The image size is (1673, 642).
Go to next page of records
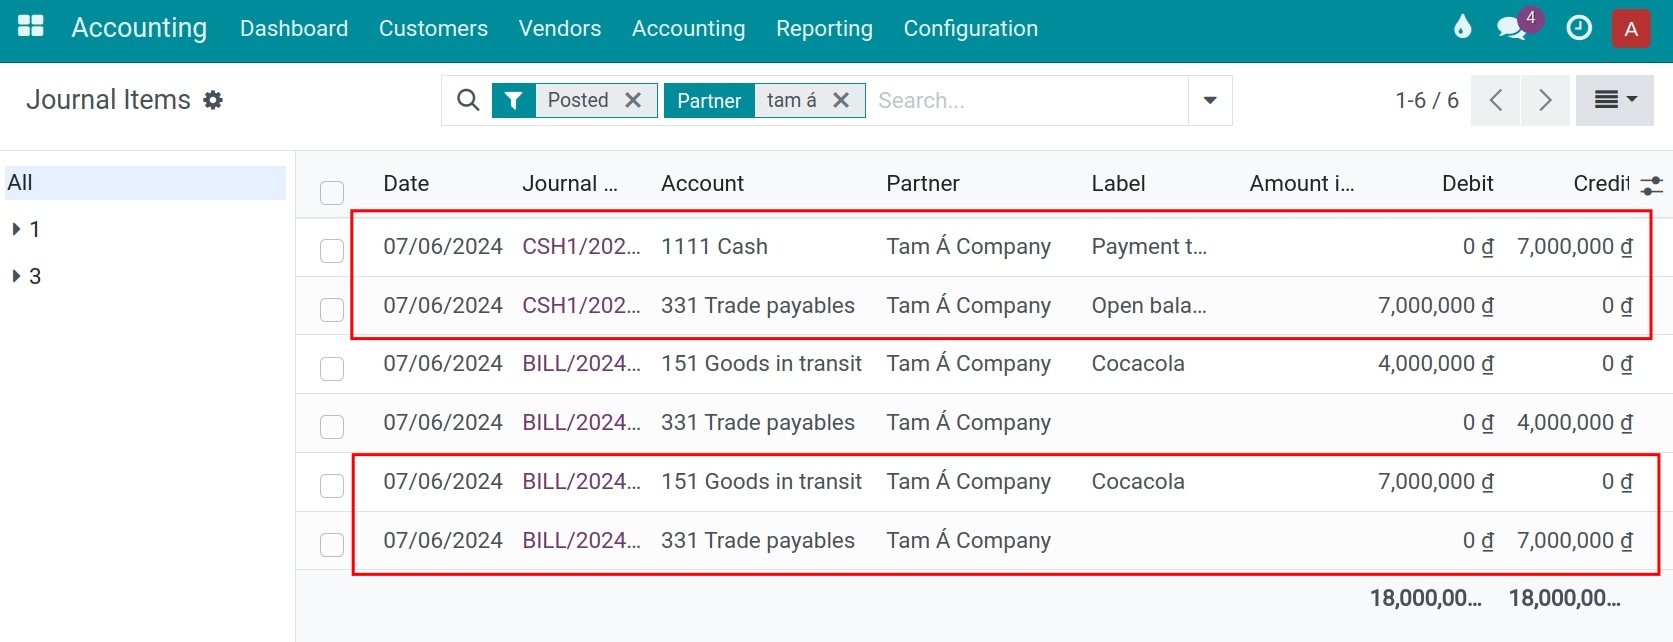click(x=1546, y=100)
